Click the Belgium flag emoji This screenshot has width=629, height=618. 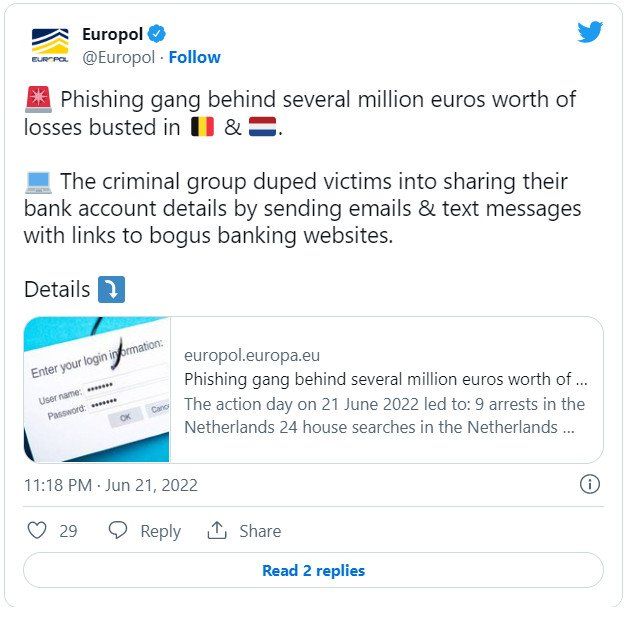pyautogui.click(x=203, y=127)
